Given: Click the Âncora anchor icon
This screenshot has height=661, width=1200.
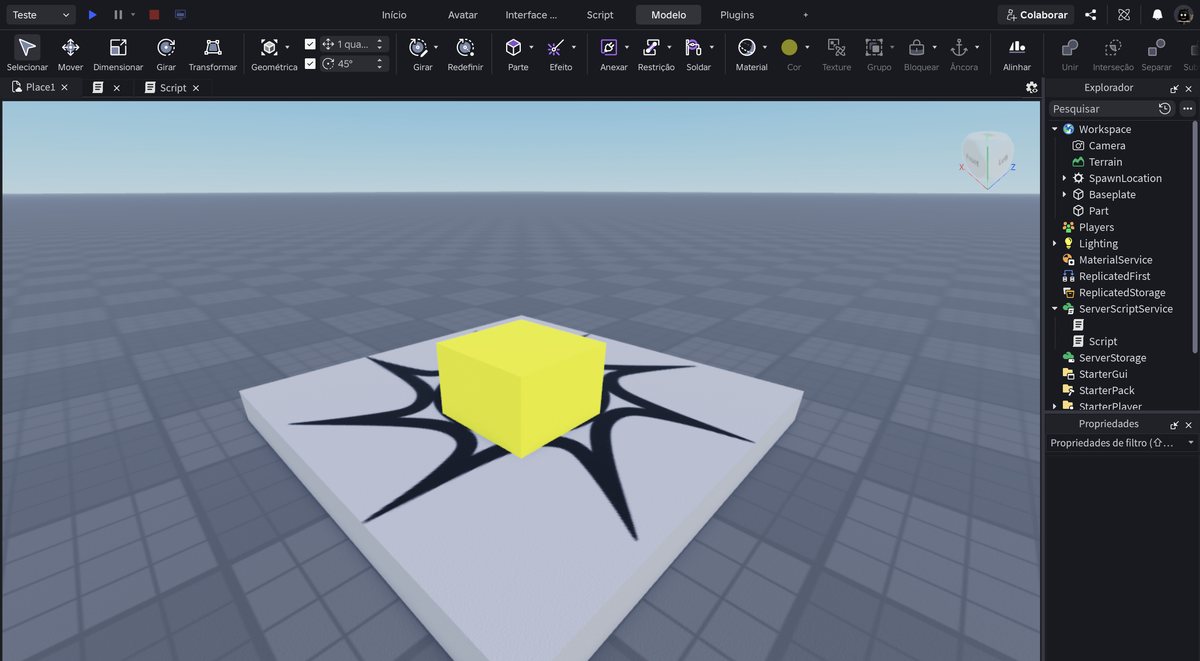Looking at the screenshot, I should [958, 47].
